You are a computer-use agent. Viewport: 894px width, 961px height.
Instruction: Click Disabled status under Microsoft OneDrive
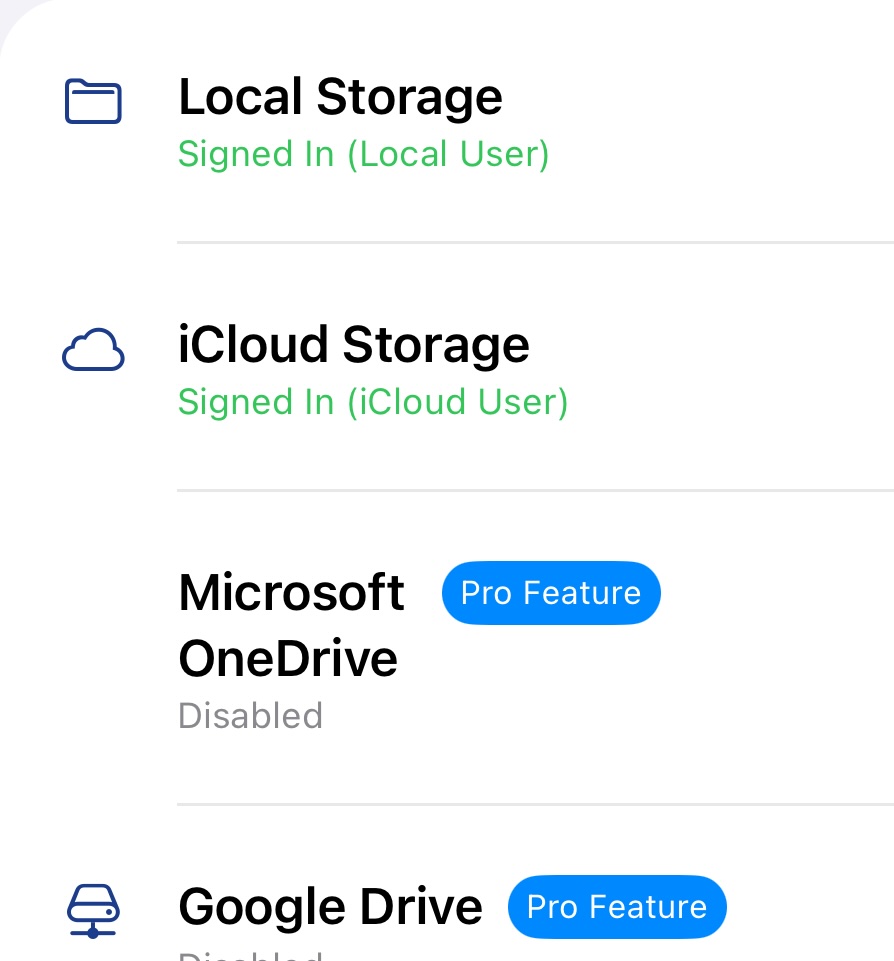tap(250, 716)
